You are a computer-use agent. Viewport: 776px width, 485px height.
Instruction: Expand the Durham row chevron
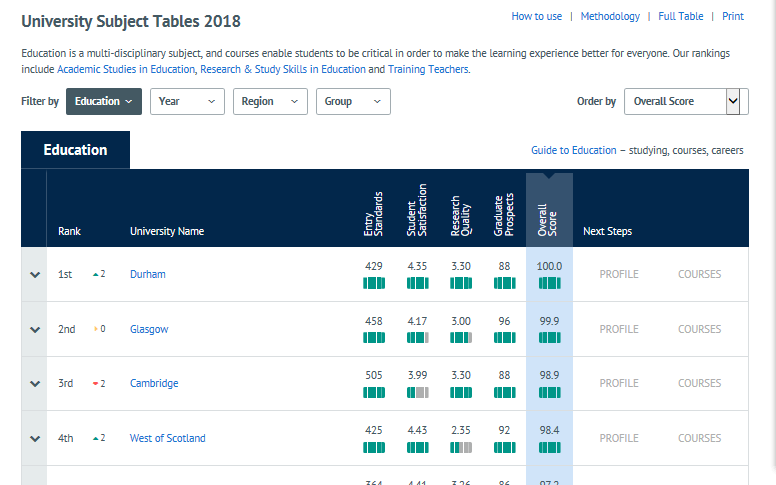35,275
